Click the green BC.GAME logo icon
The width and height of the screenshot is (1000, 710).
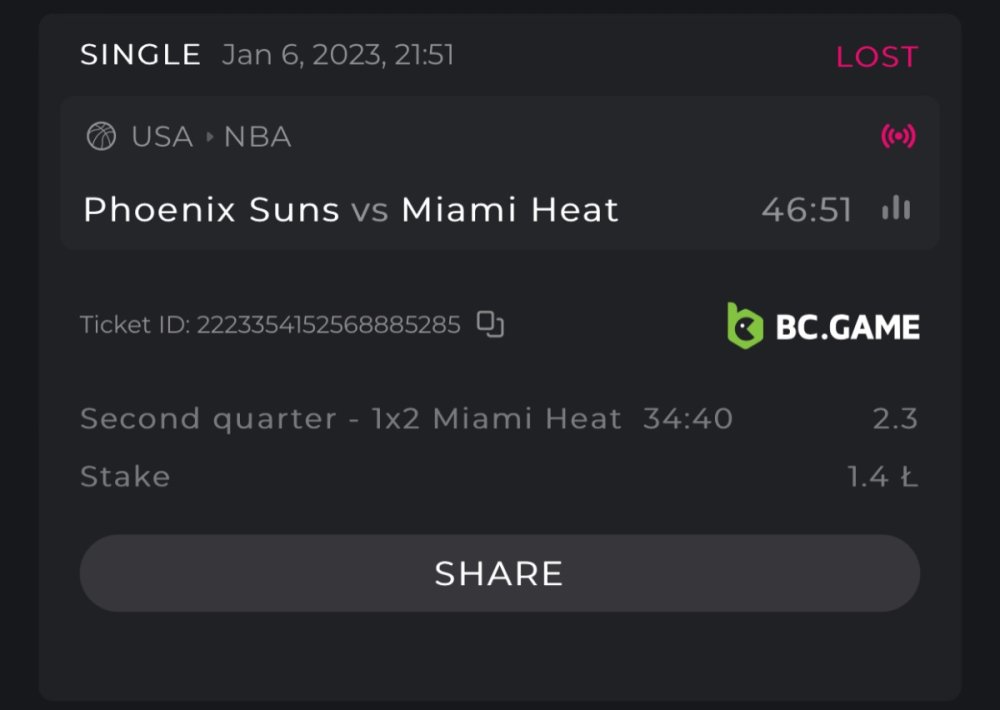(x=745, y=326)
